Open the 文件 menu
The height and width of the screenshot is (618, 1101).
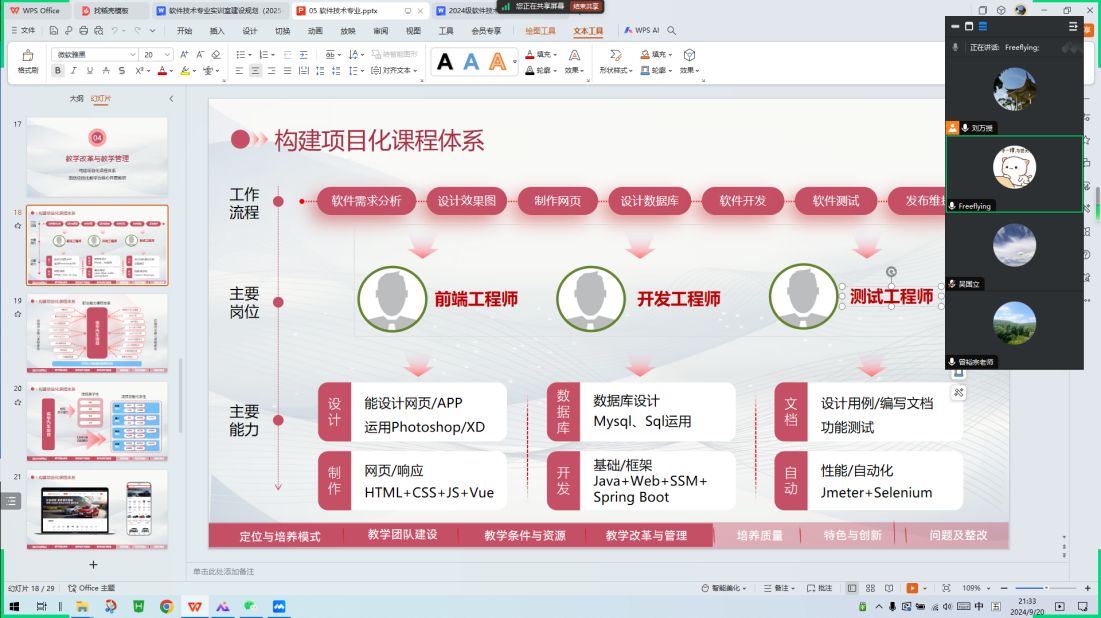pyautogui.click(x=24, y=30)
